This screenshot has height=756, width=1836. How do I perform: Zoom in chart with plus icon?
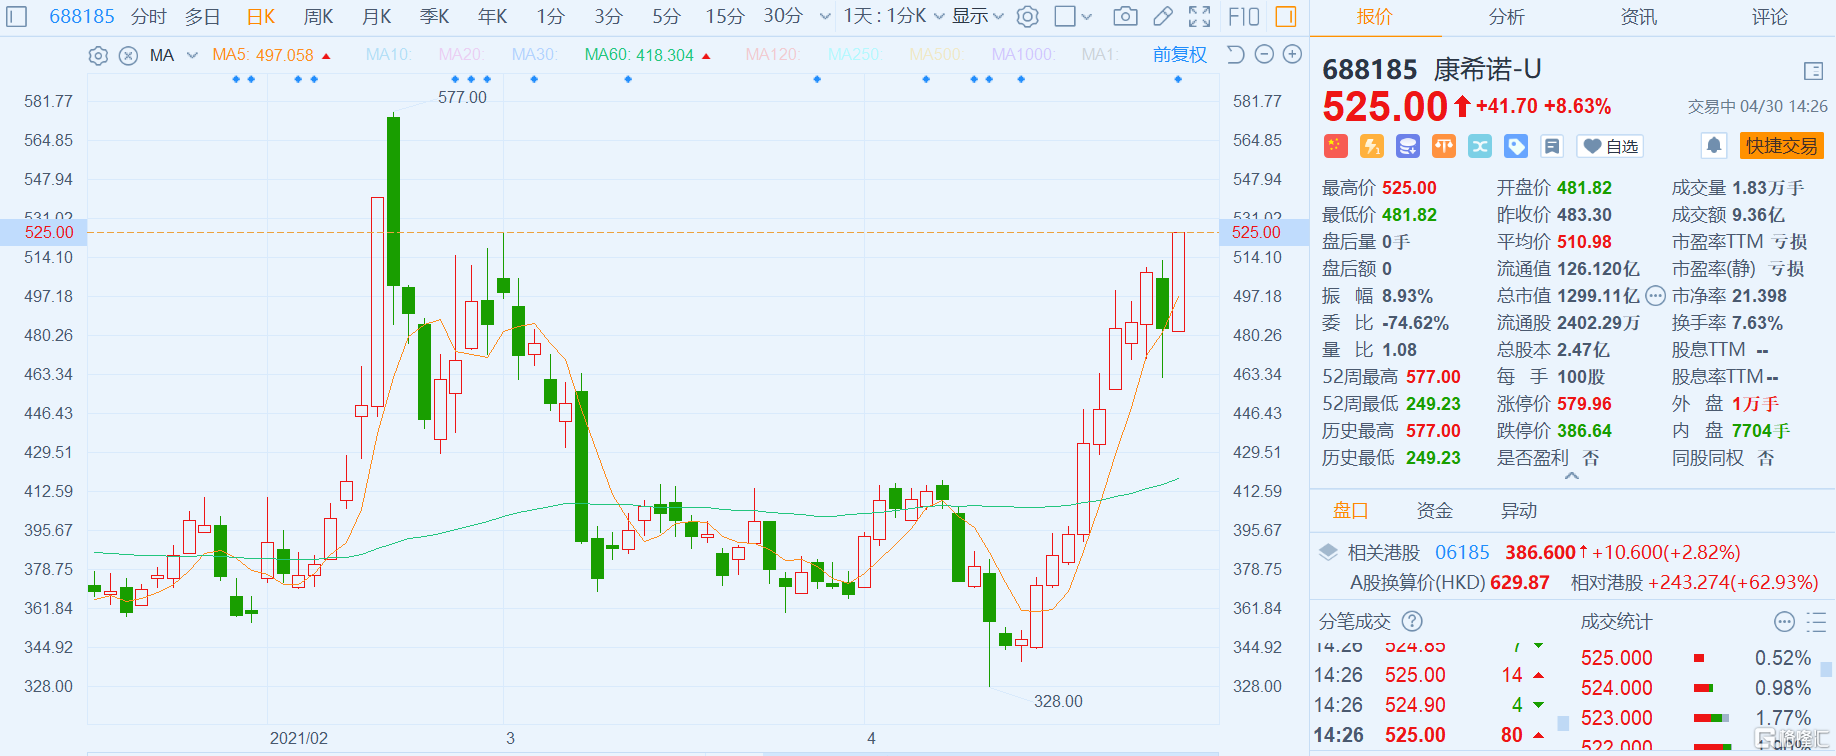pos(1293,55)
